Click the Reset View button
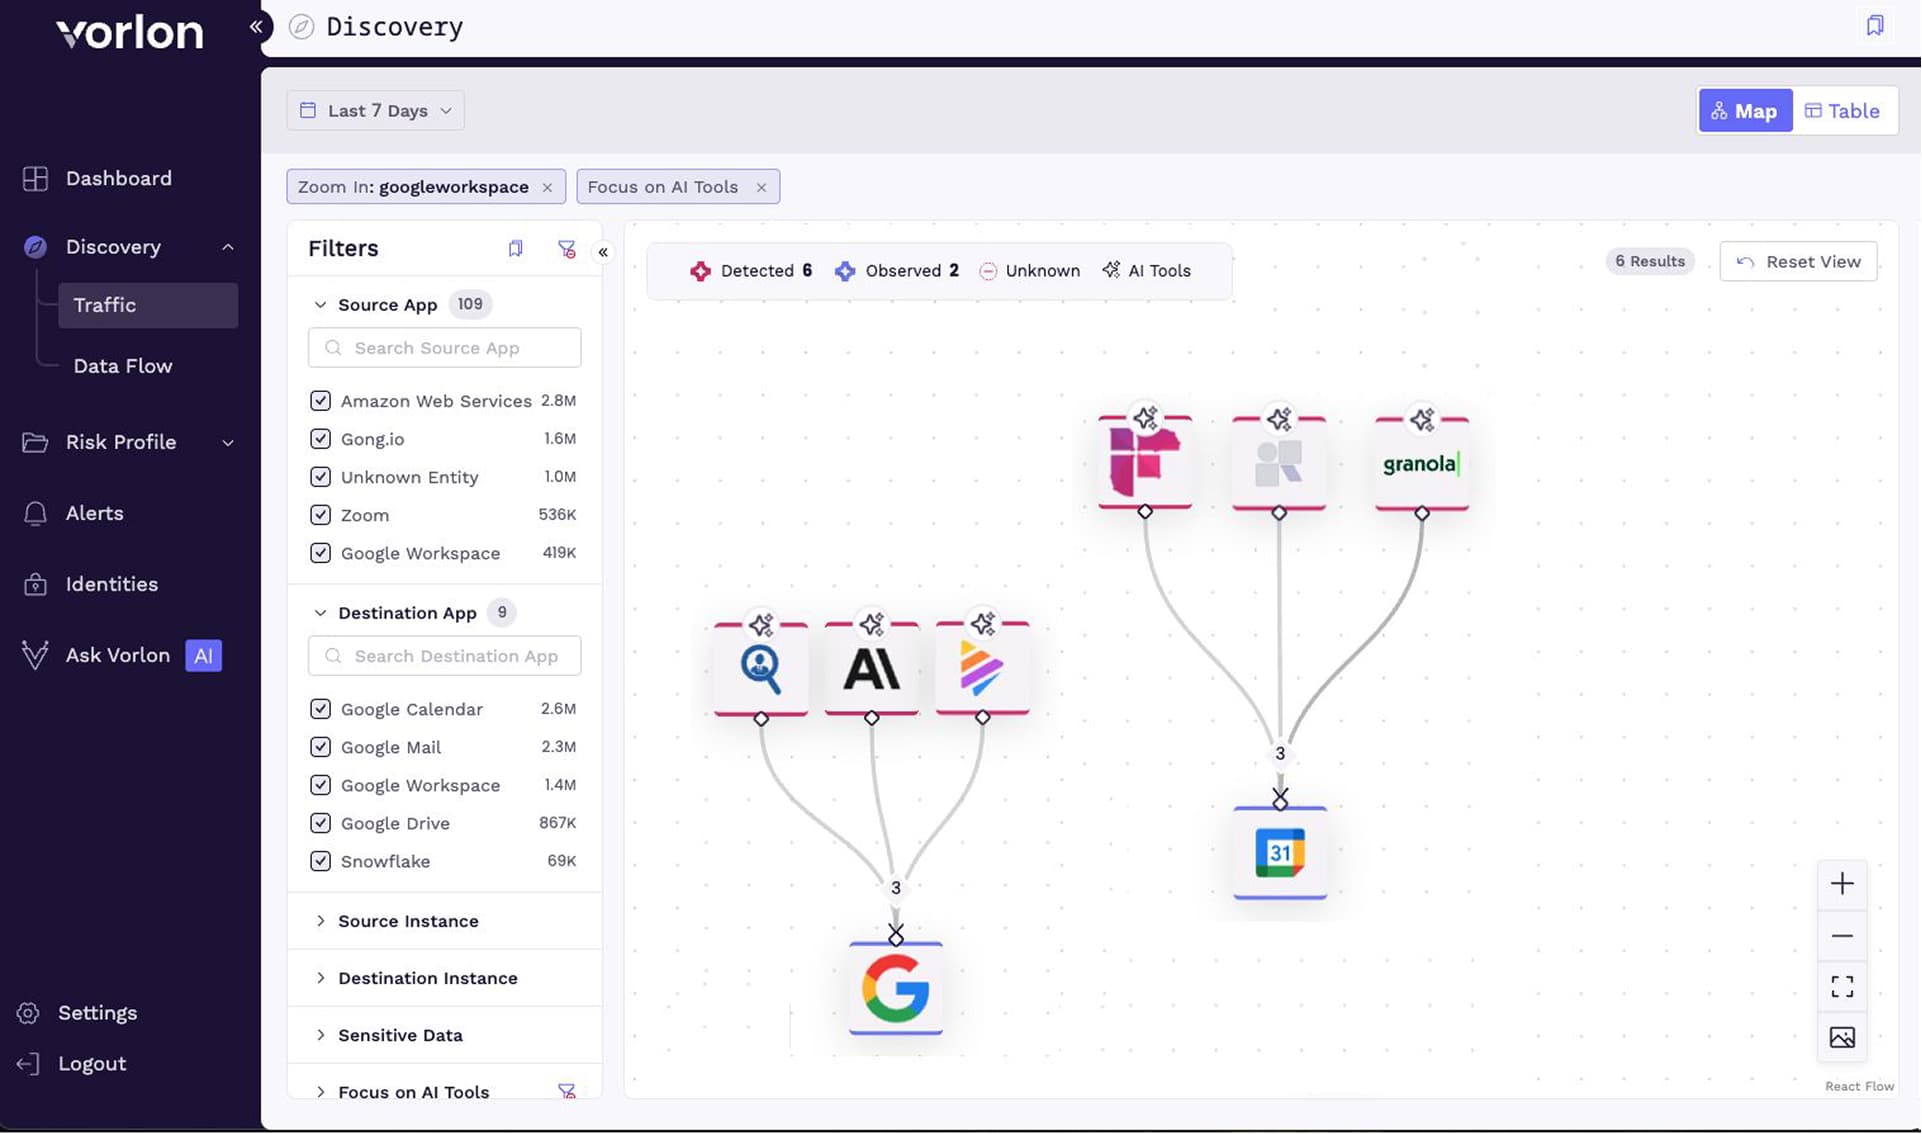The height and width of the screenshot is (1134, 1922). click(1797, 262)
